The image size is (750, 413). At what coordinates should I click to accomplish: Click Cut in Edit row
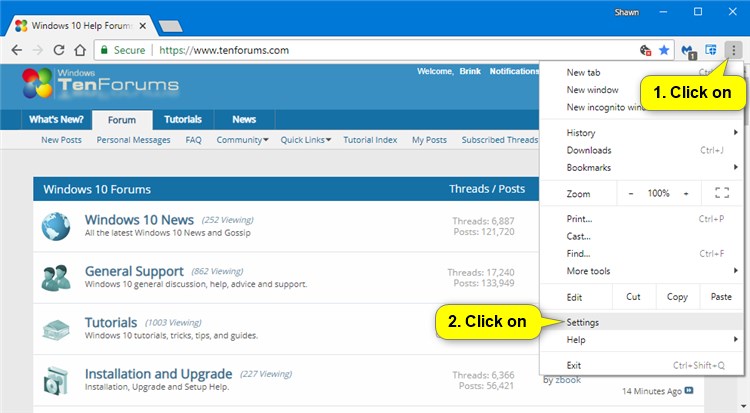pyautogui.click(x=633, y=297)
